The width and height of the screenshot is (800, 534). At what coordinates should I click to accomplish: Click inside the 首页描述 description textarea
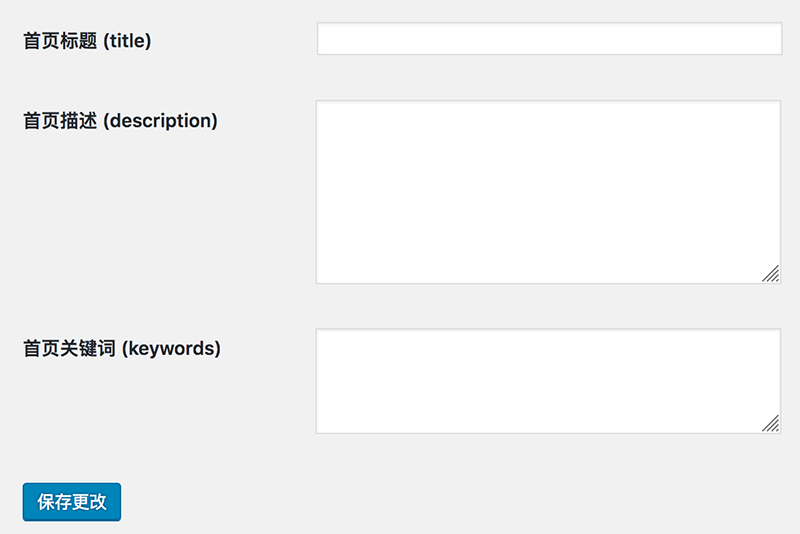[x=548, y=191]
